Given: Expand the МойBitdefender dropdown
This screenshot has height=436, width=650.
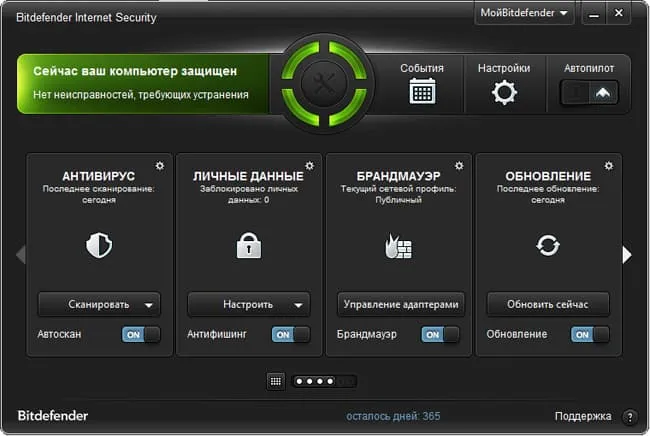Looking at the screenshot, I should 524,13.
